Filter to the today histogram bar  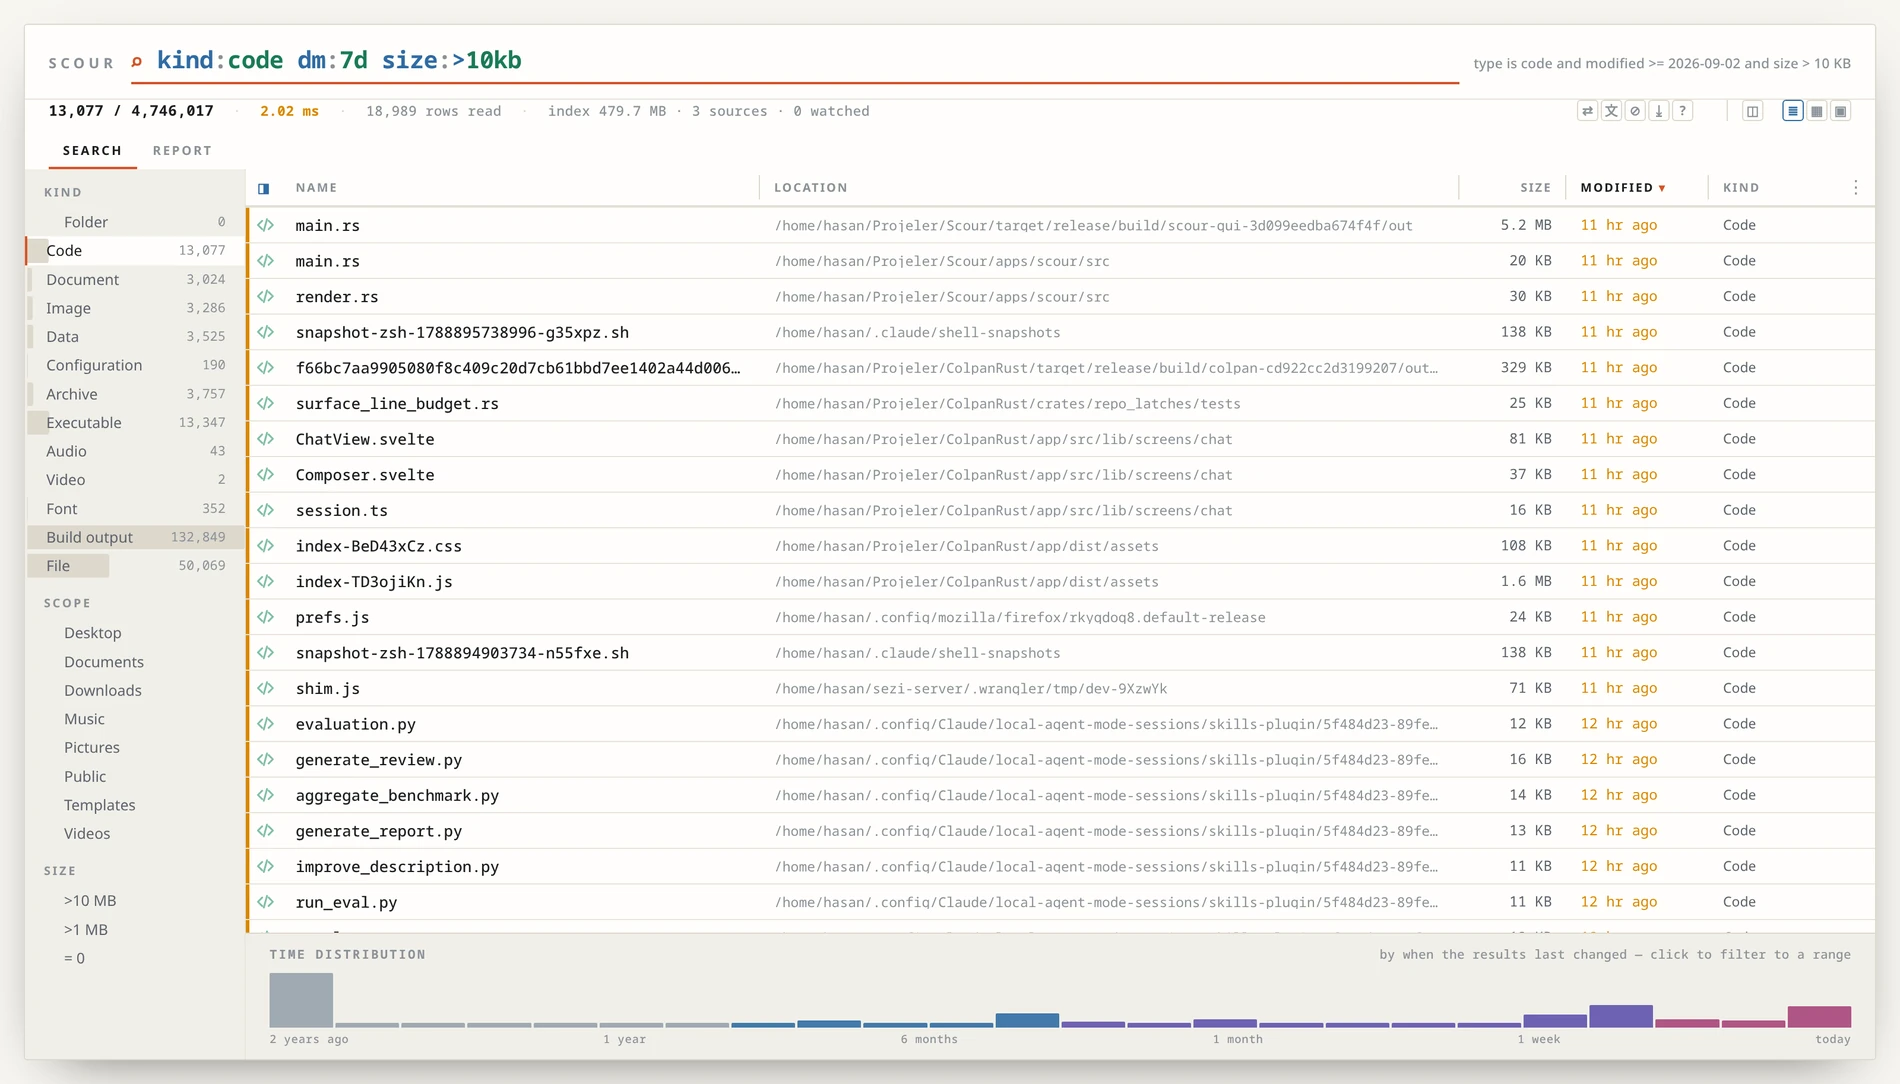click(x=1819, y=1016)
